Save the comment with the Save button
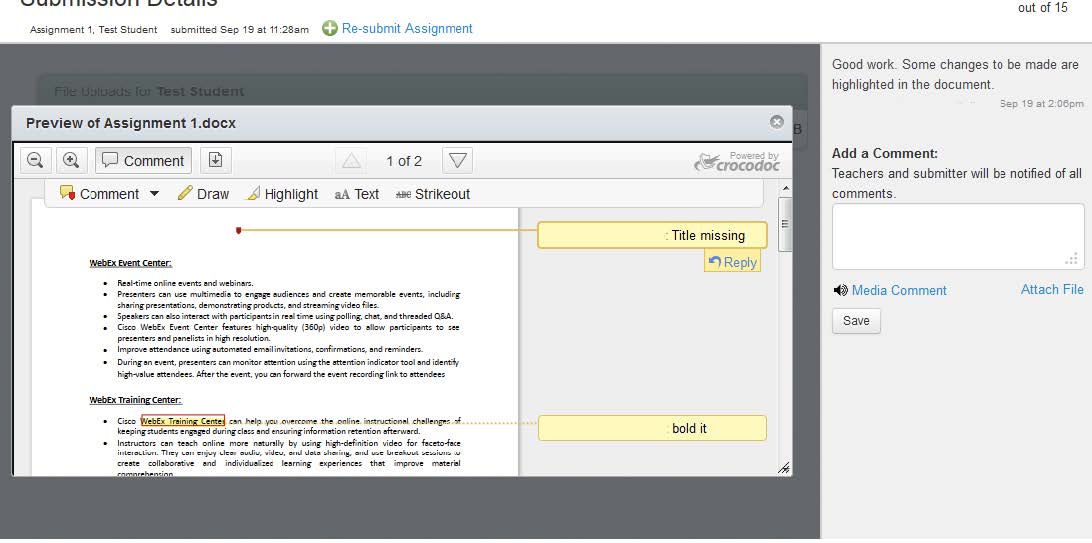Image resolution: width=1092 pixels, height=543 pixels. [856, 321]
